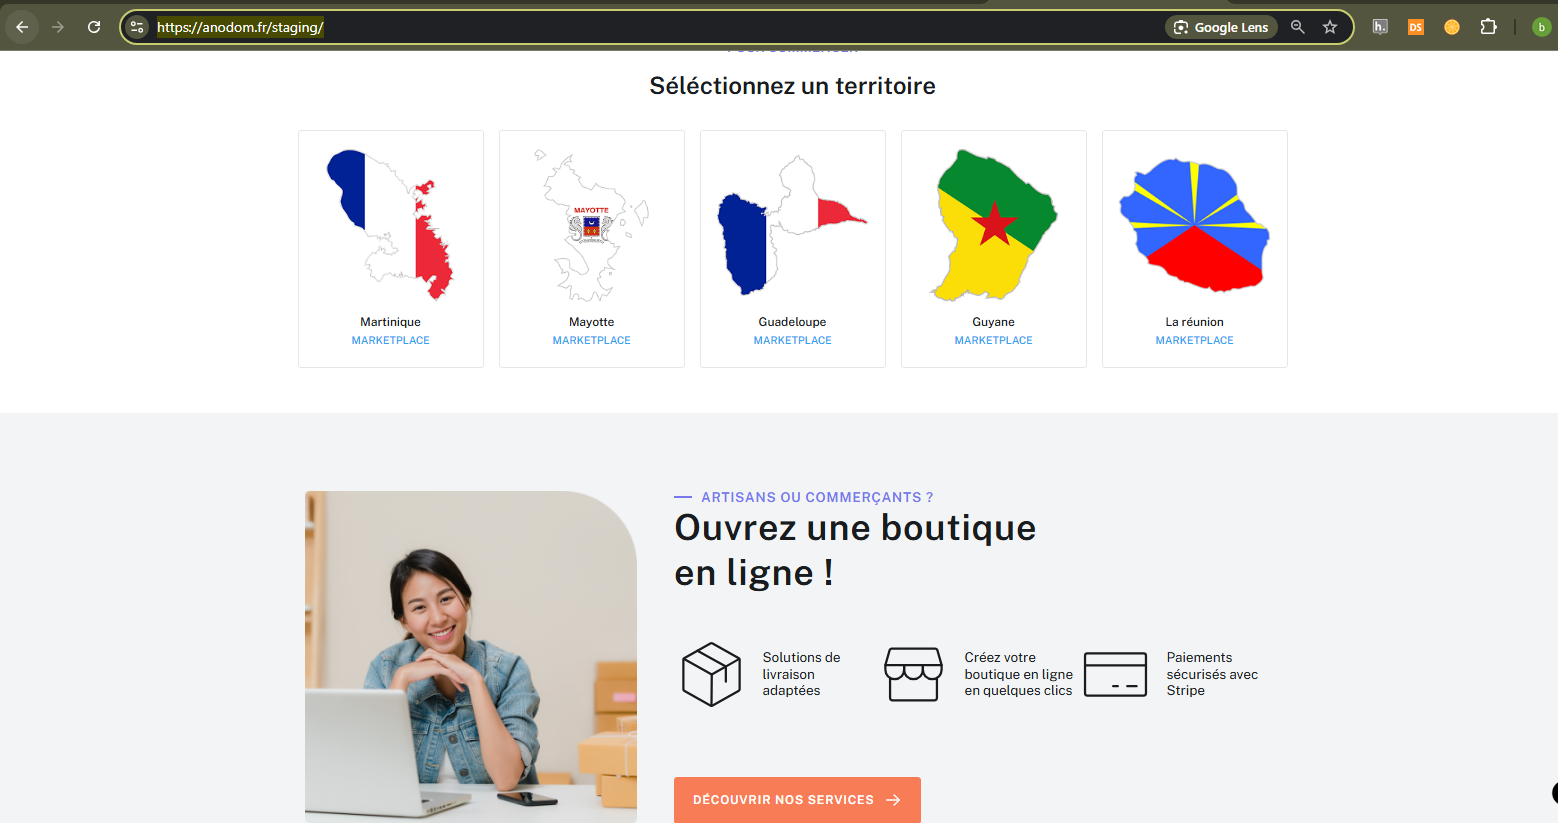Viewport: 1558px width, 823px height.
Task: Open the Guyane MARKETPLACE link
Action: pos(993,340)
